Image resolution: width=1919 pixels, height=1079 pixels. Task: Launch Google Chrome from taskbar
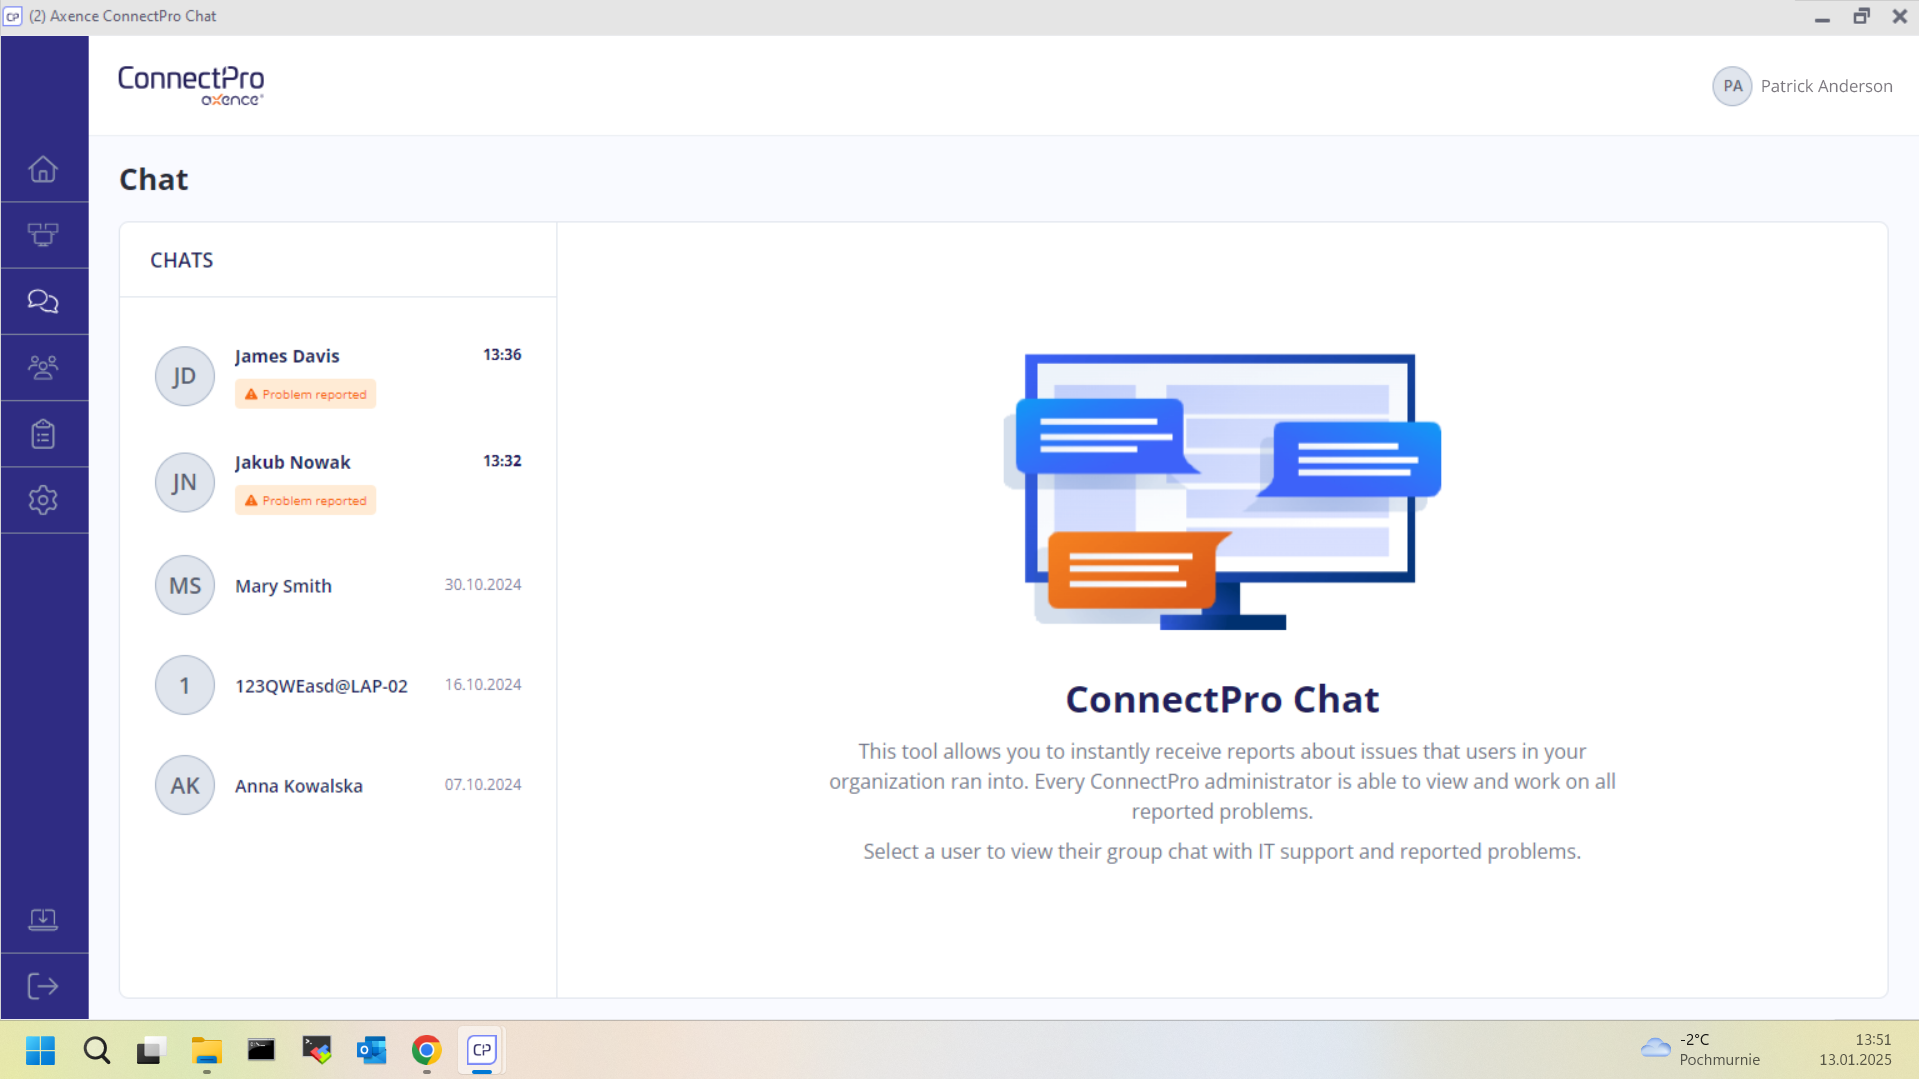426,1050
